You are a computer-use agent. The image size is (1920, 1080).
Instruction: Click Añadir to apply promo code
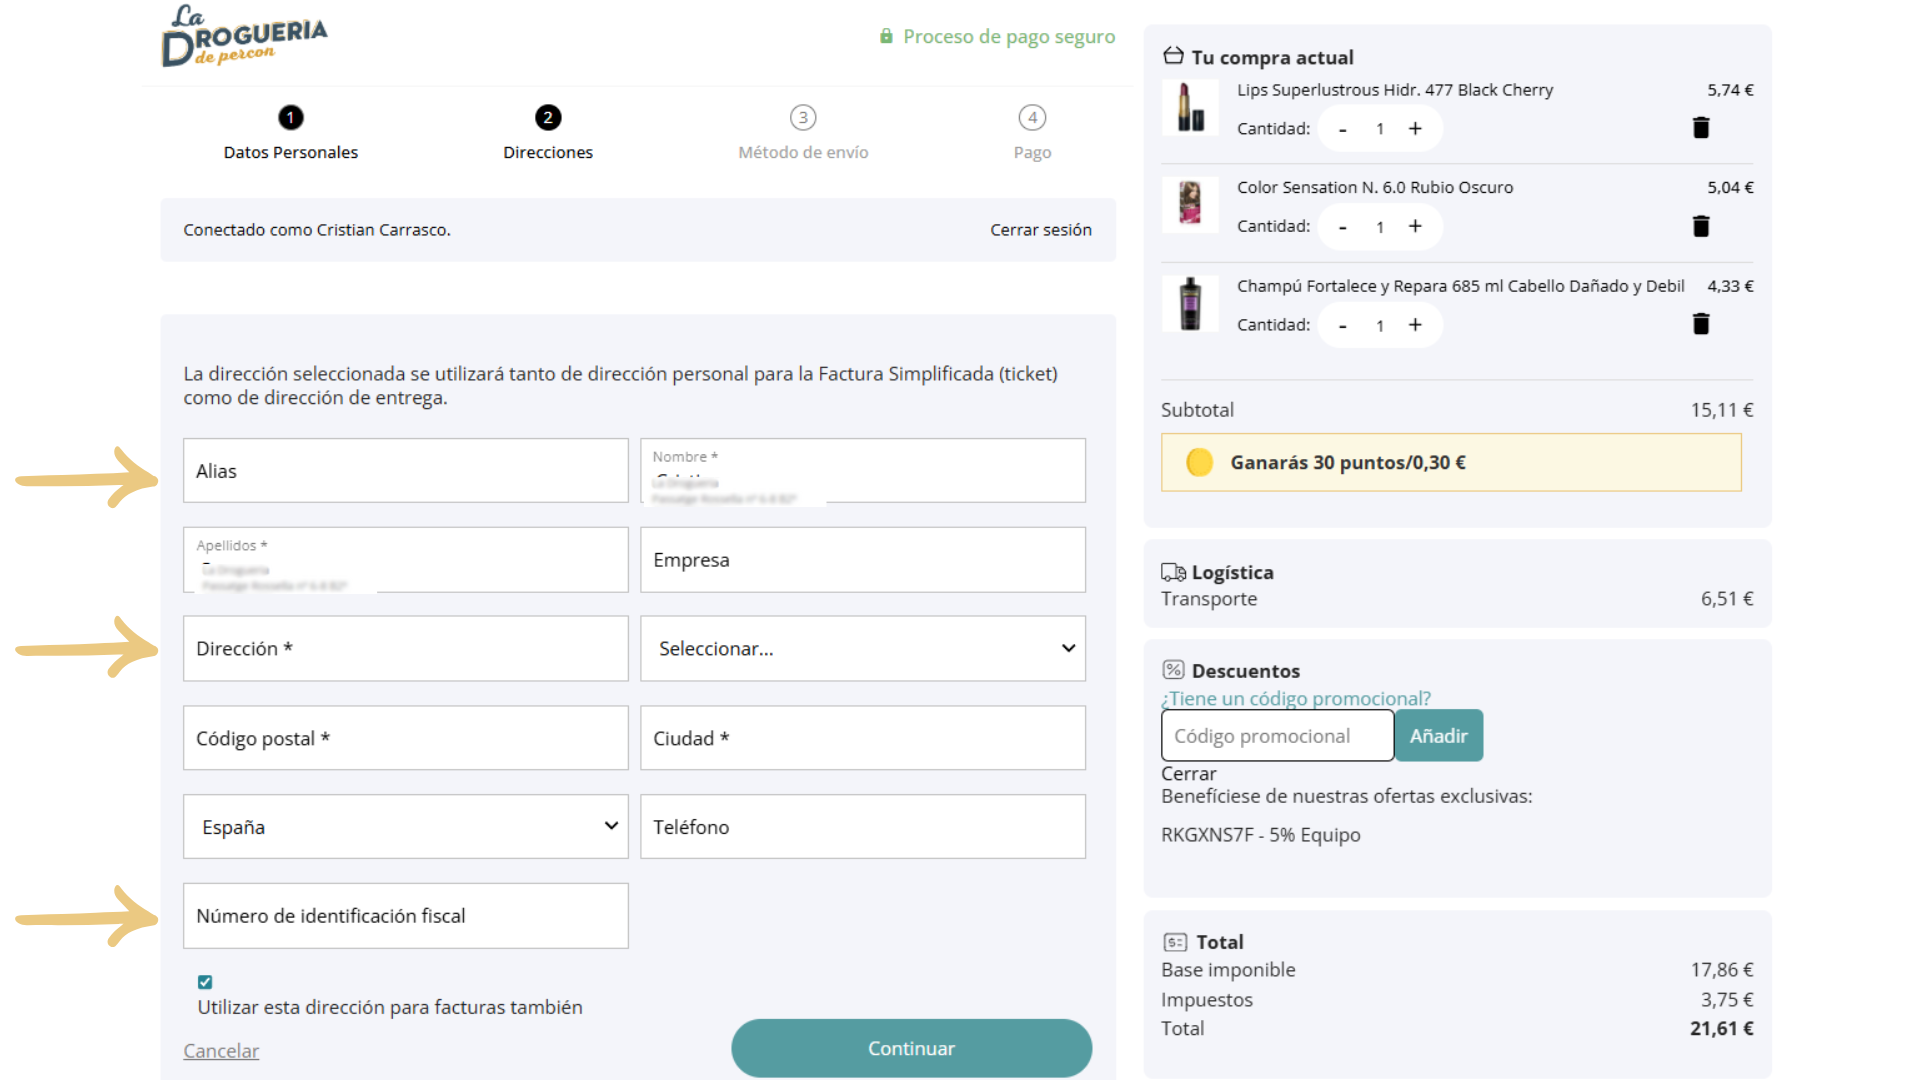(x=1438, y=736)
